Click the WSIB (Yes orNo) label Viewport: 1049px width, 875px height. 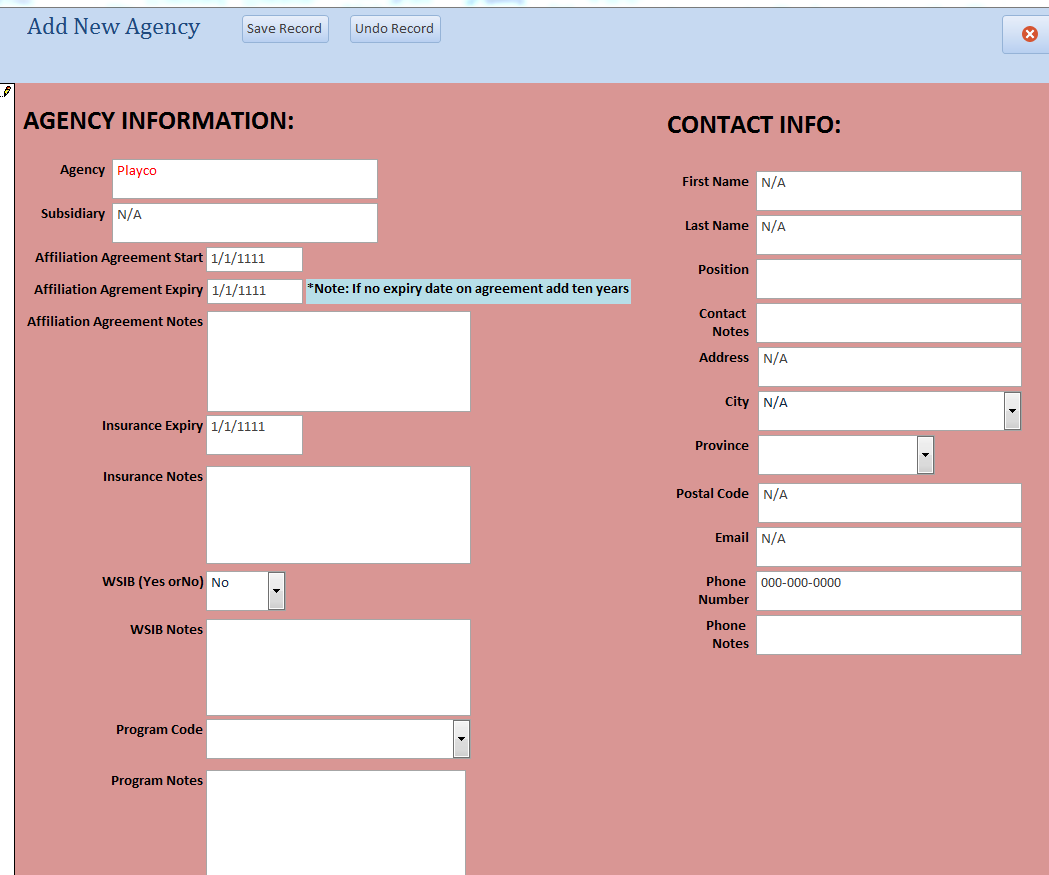point(153,582)
